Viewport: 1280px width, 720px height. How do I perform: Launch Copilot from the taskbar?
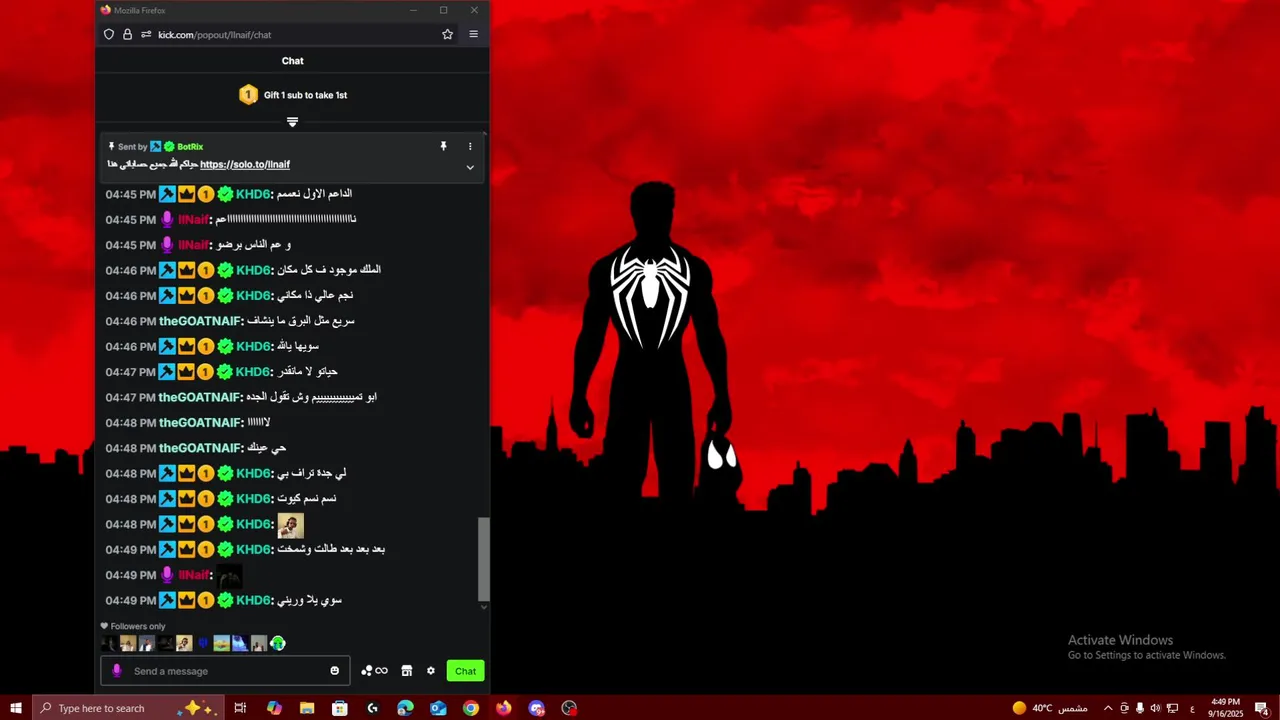[x=274, y=708]
